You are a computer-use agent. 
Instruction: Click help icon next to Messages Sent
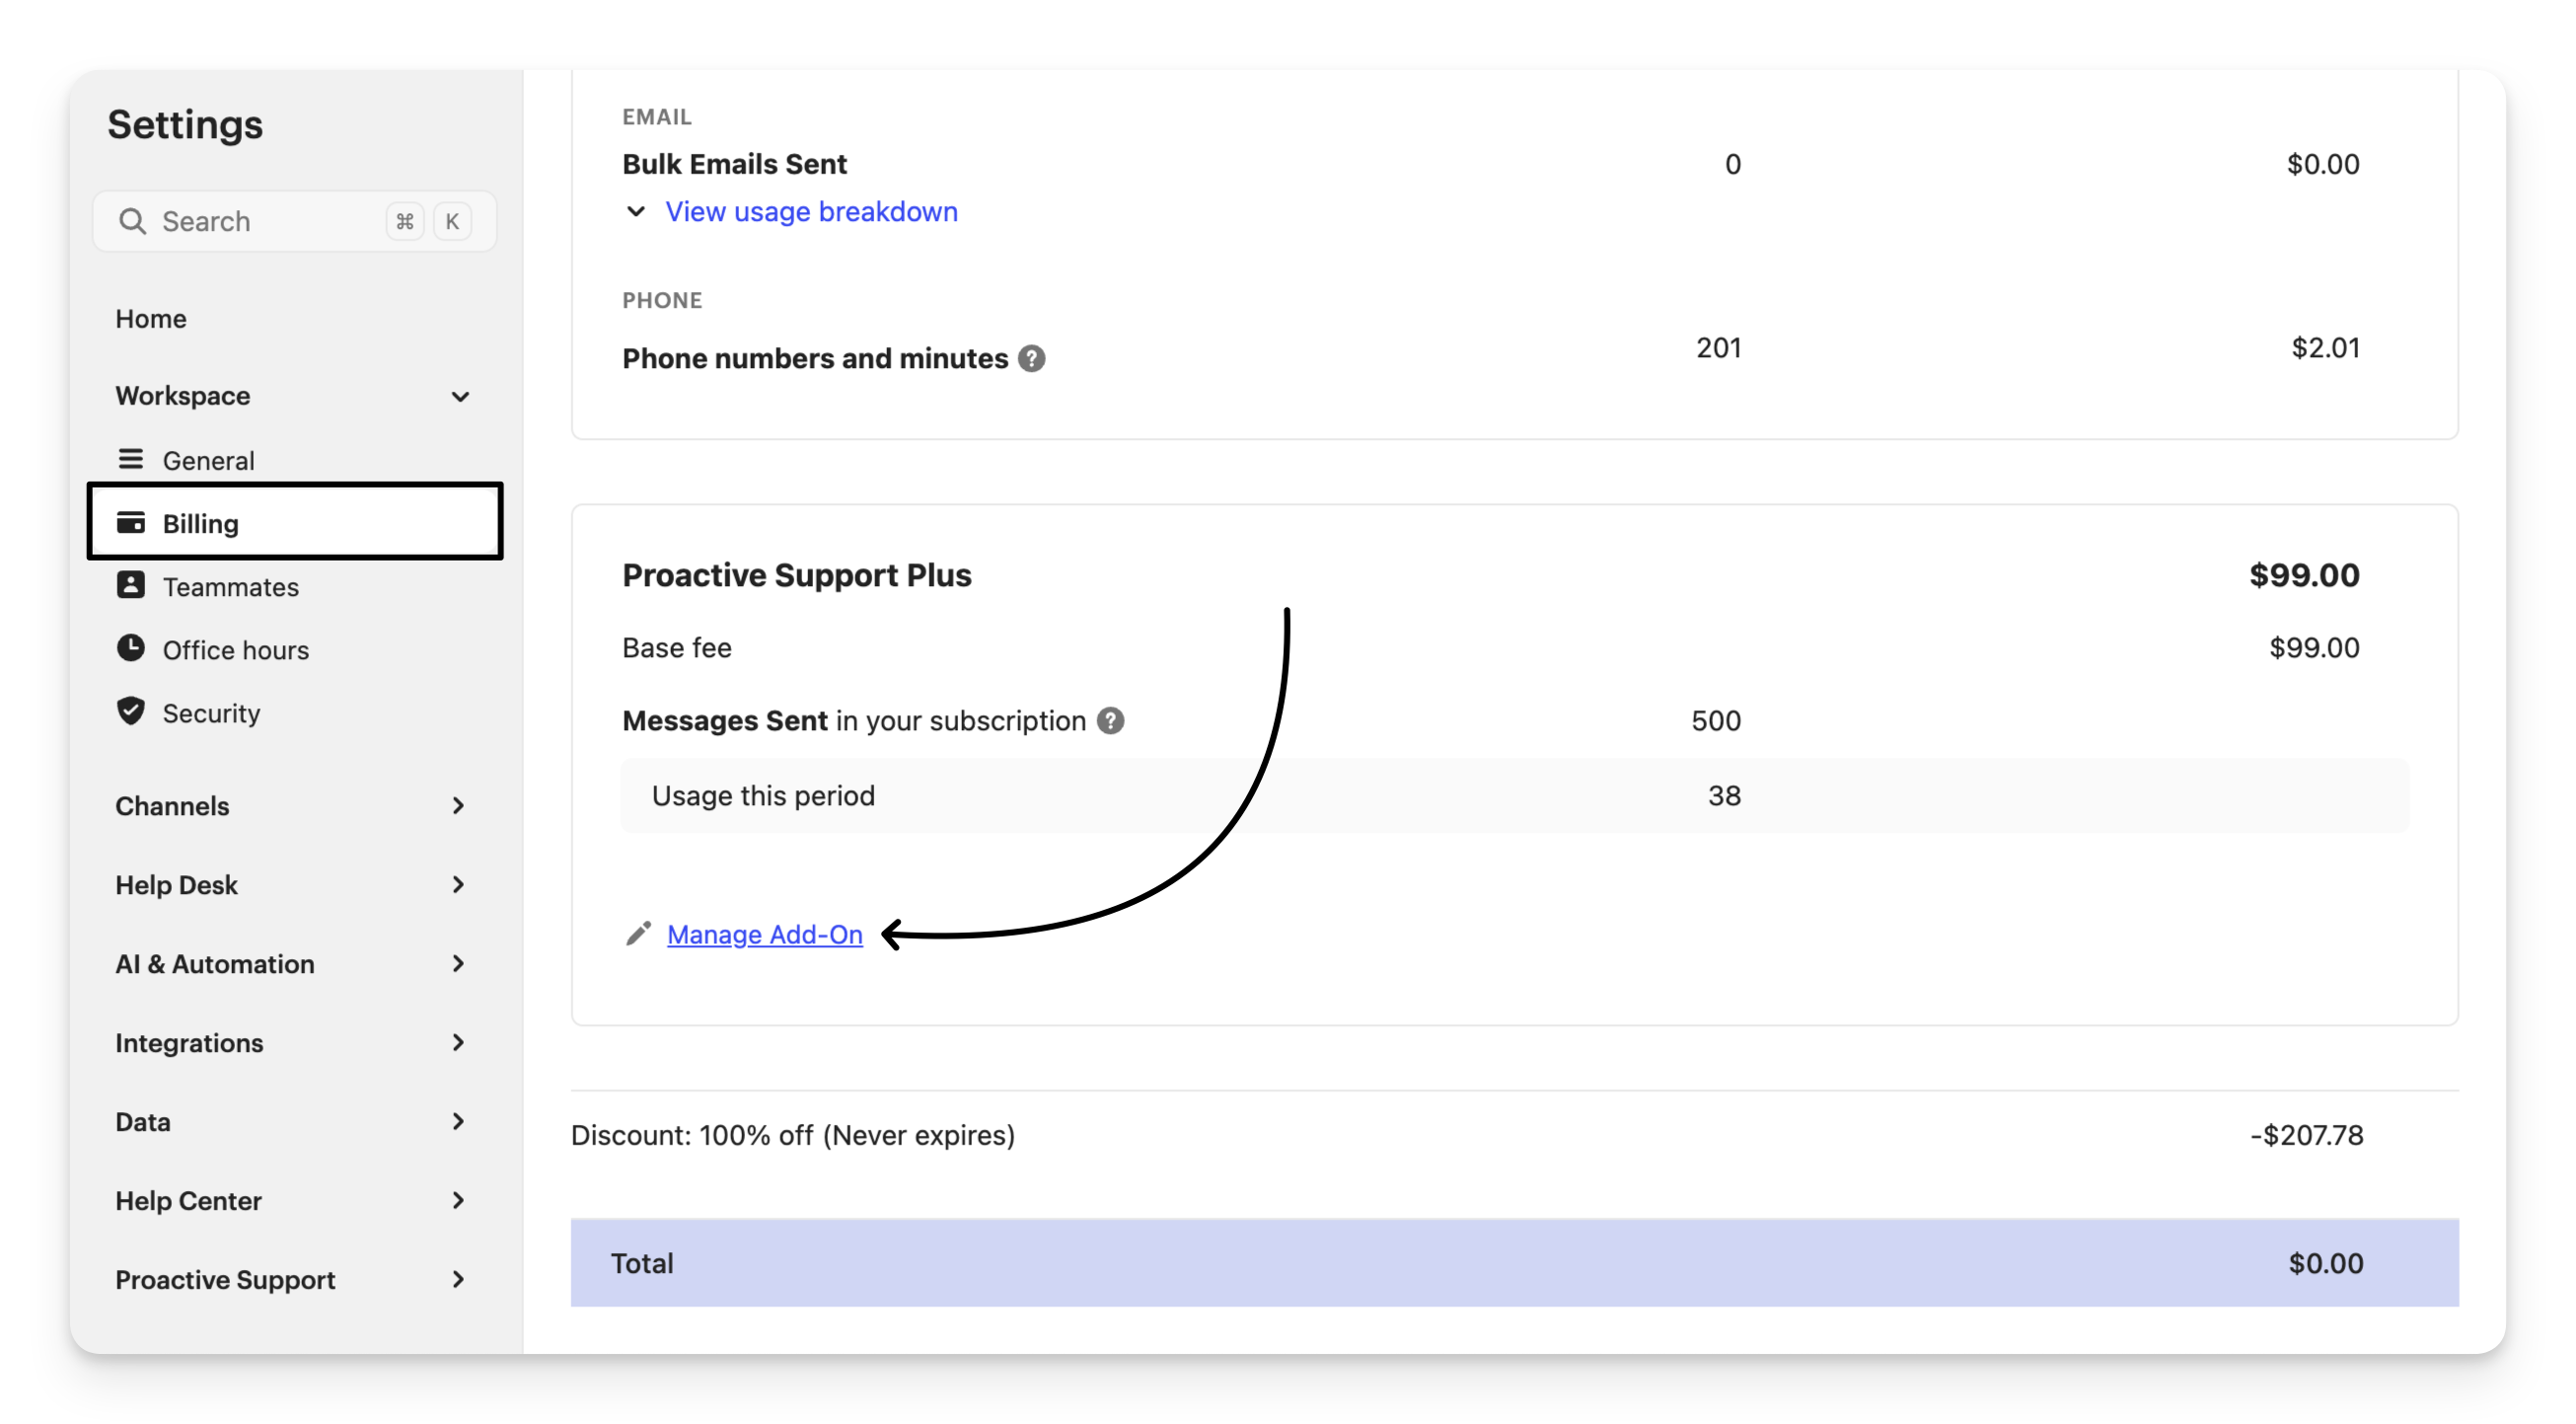pyautogui.click(x=1110, y=721)
